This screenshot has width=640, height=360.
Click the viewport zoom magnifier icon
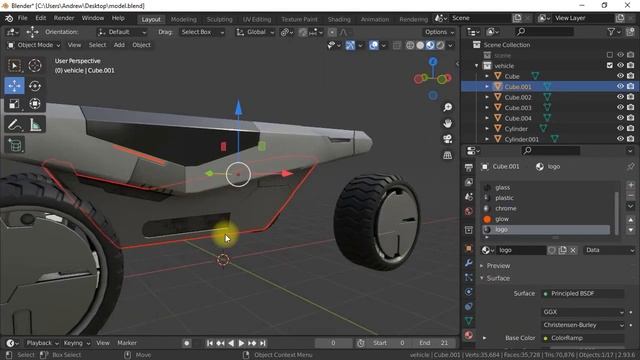[448, 107]
